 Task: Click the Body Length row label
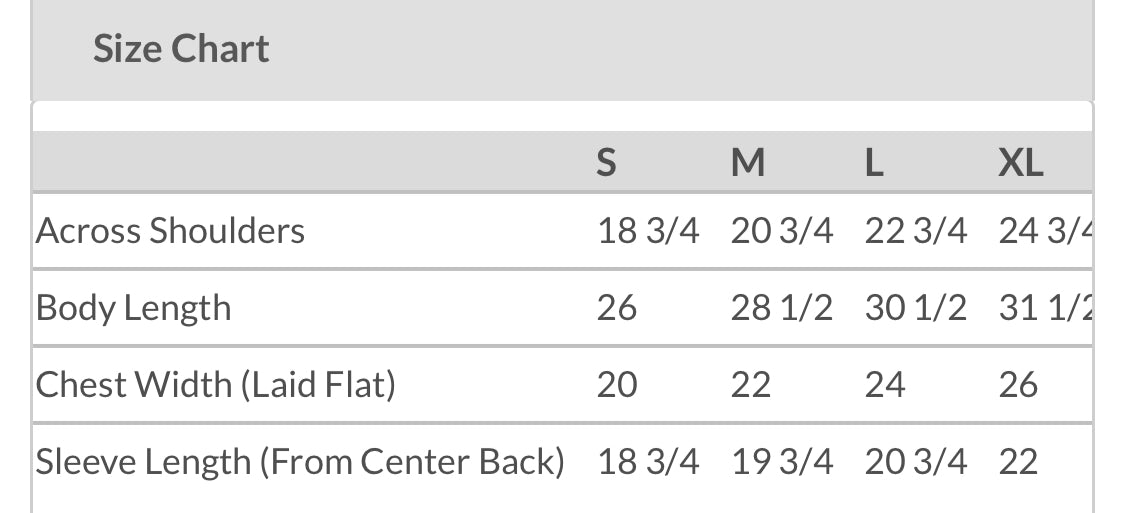[133, 308]
